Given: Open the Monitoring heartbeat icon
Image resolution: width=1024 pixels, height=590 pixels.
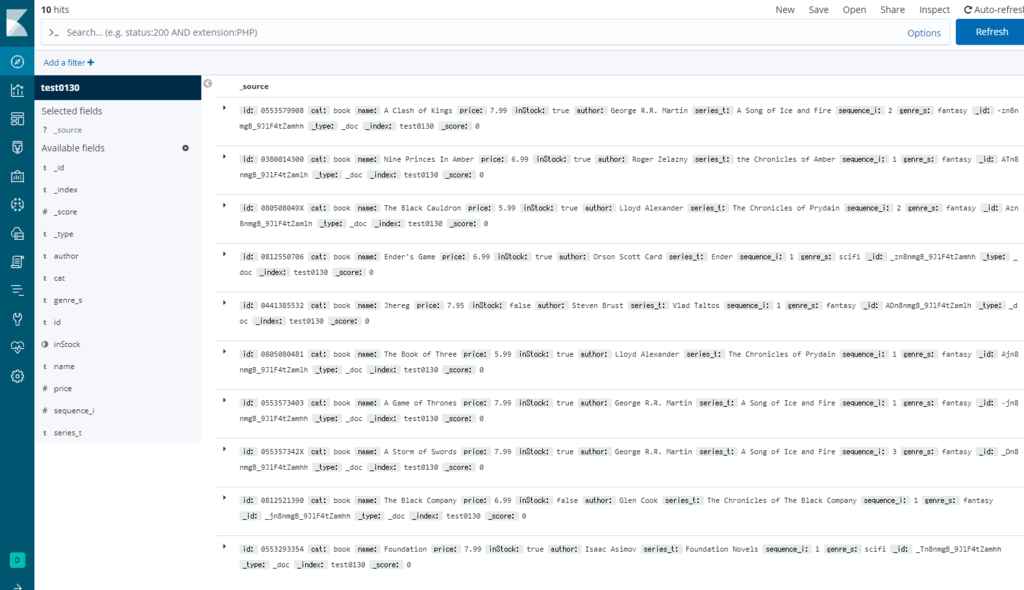Looking at the screenshot, I should (17, 348).
